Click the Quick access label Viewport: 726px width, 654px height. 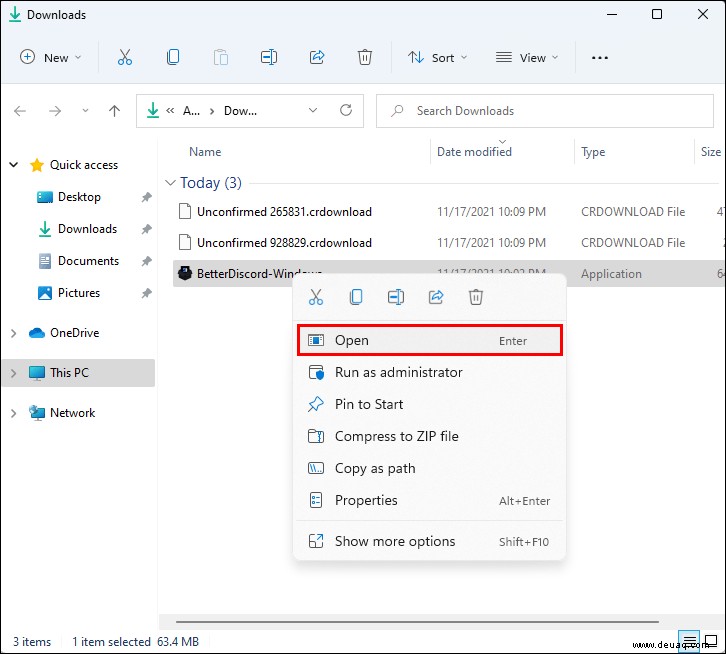click(84, 165)
